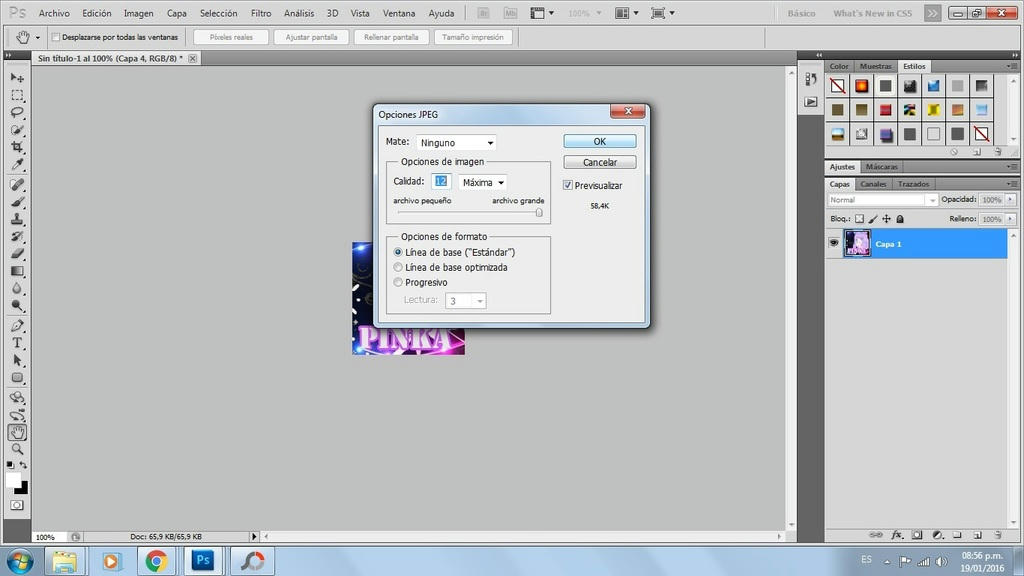
Task: Open the History panel icon
Action: click(810, 80)
